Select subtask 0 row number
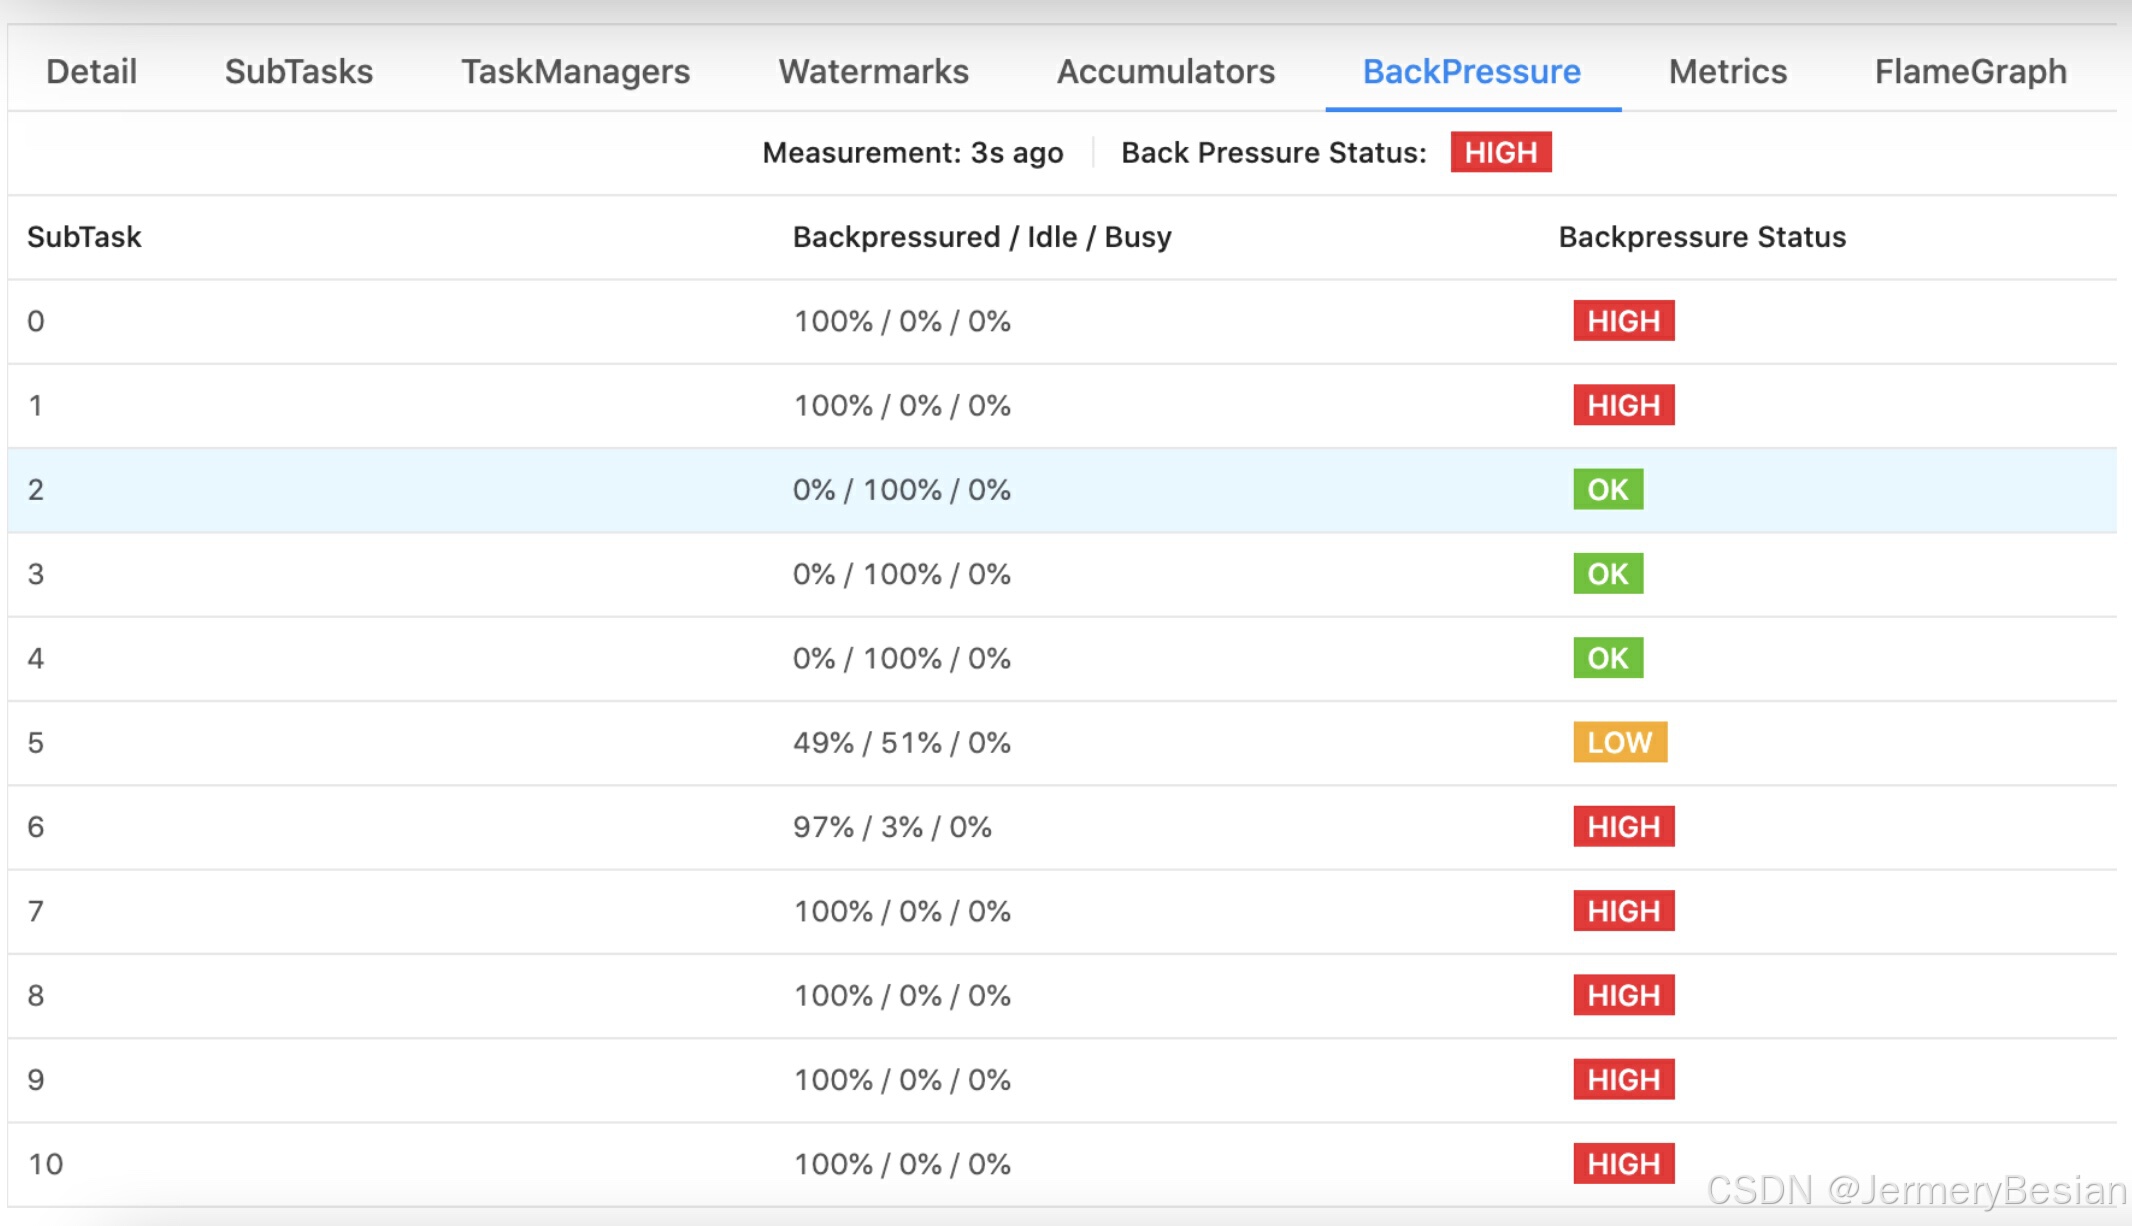This screenshot has width=2132, height=1226. (36, 321)
